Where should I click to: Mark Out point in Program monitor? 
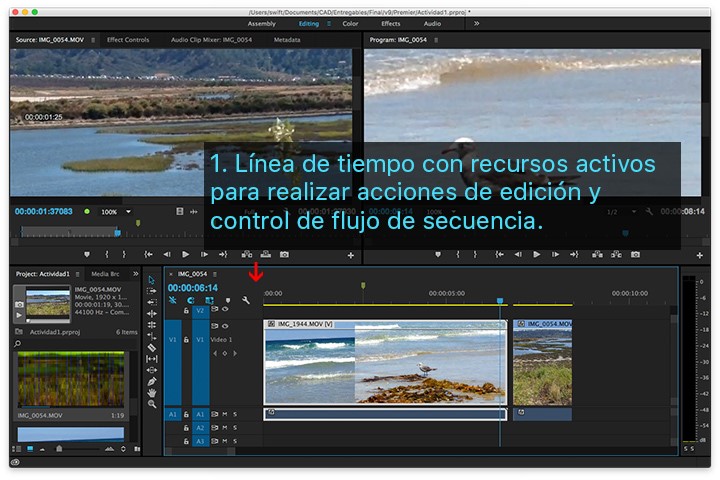coord(475,254)
